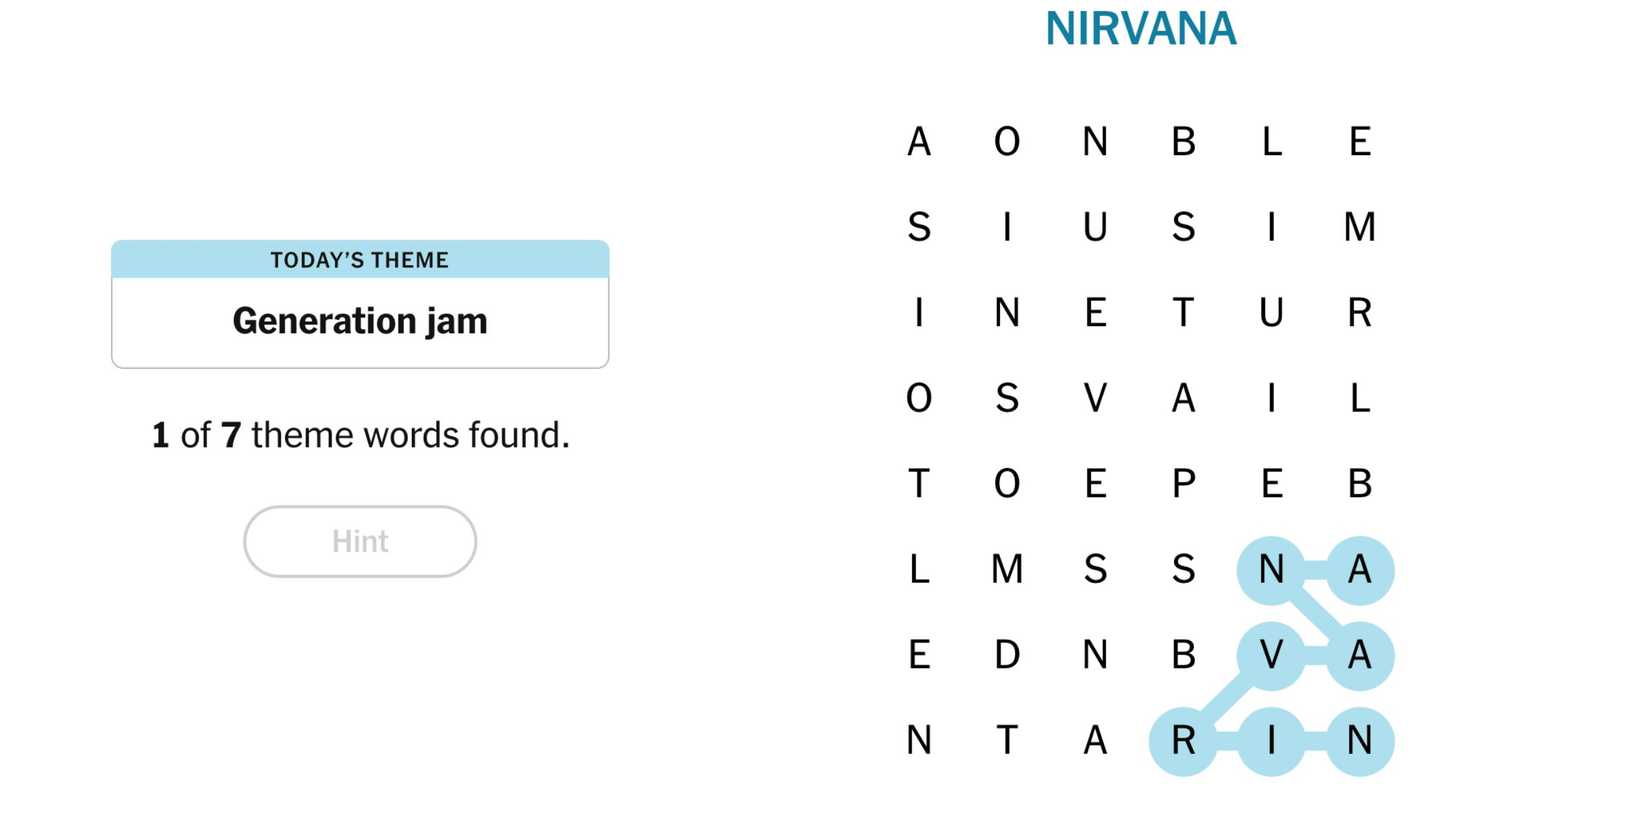Tap the letter T between N and A

coord(1007,741)
